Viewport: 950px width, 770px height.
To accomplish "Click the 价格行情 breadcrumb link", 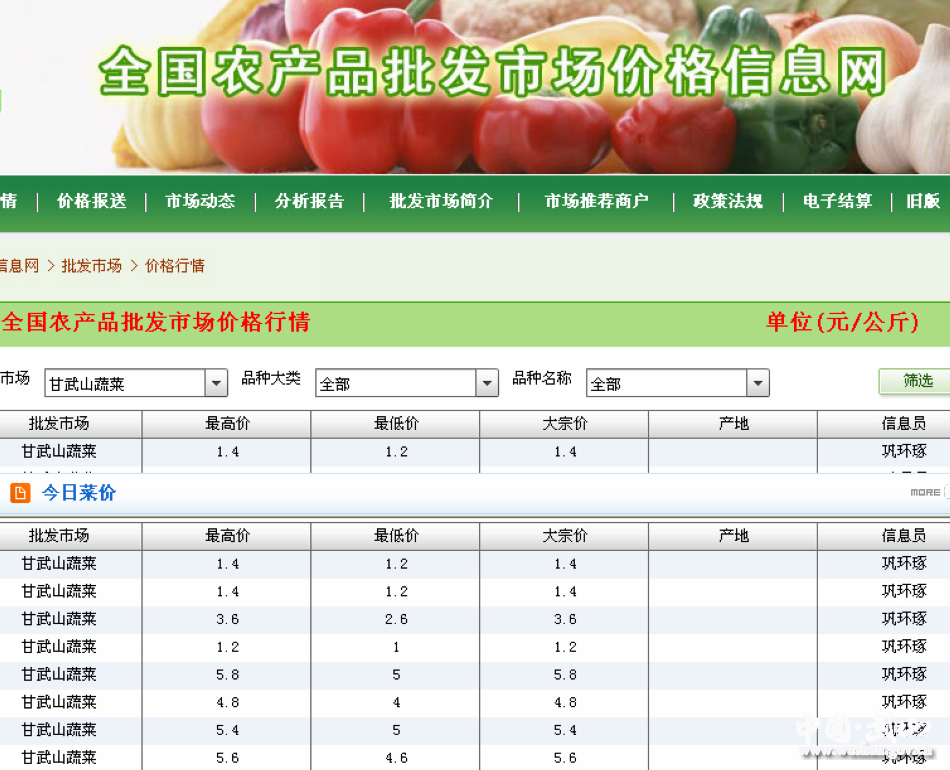I will (175, 266).
